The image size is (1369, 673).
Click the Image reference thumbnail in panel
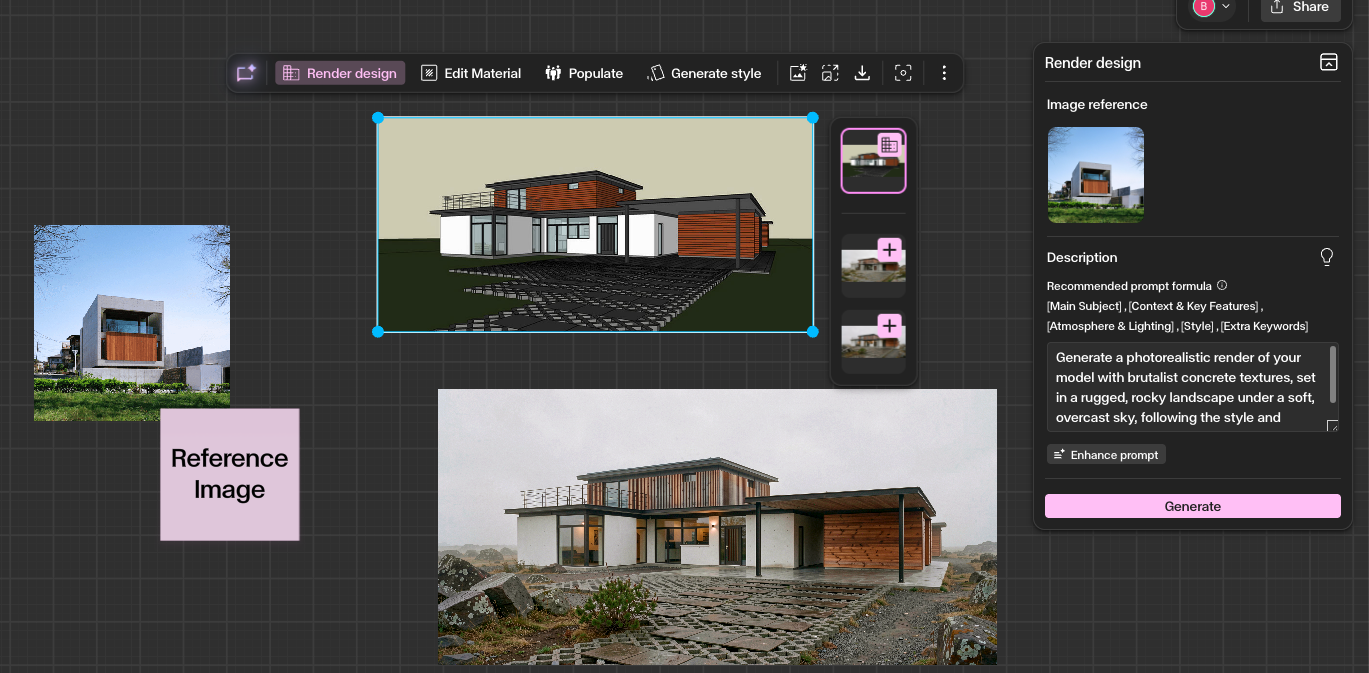pyautogui.click(x=1095, y=174)
